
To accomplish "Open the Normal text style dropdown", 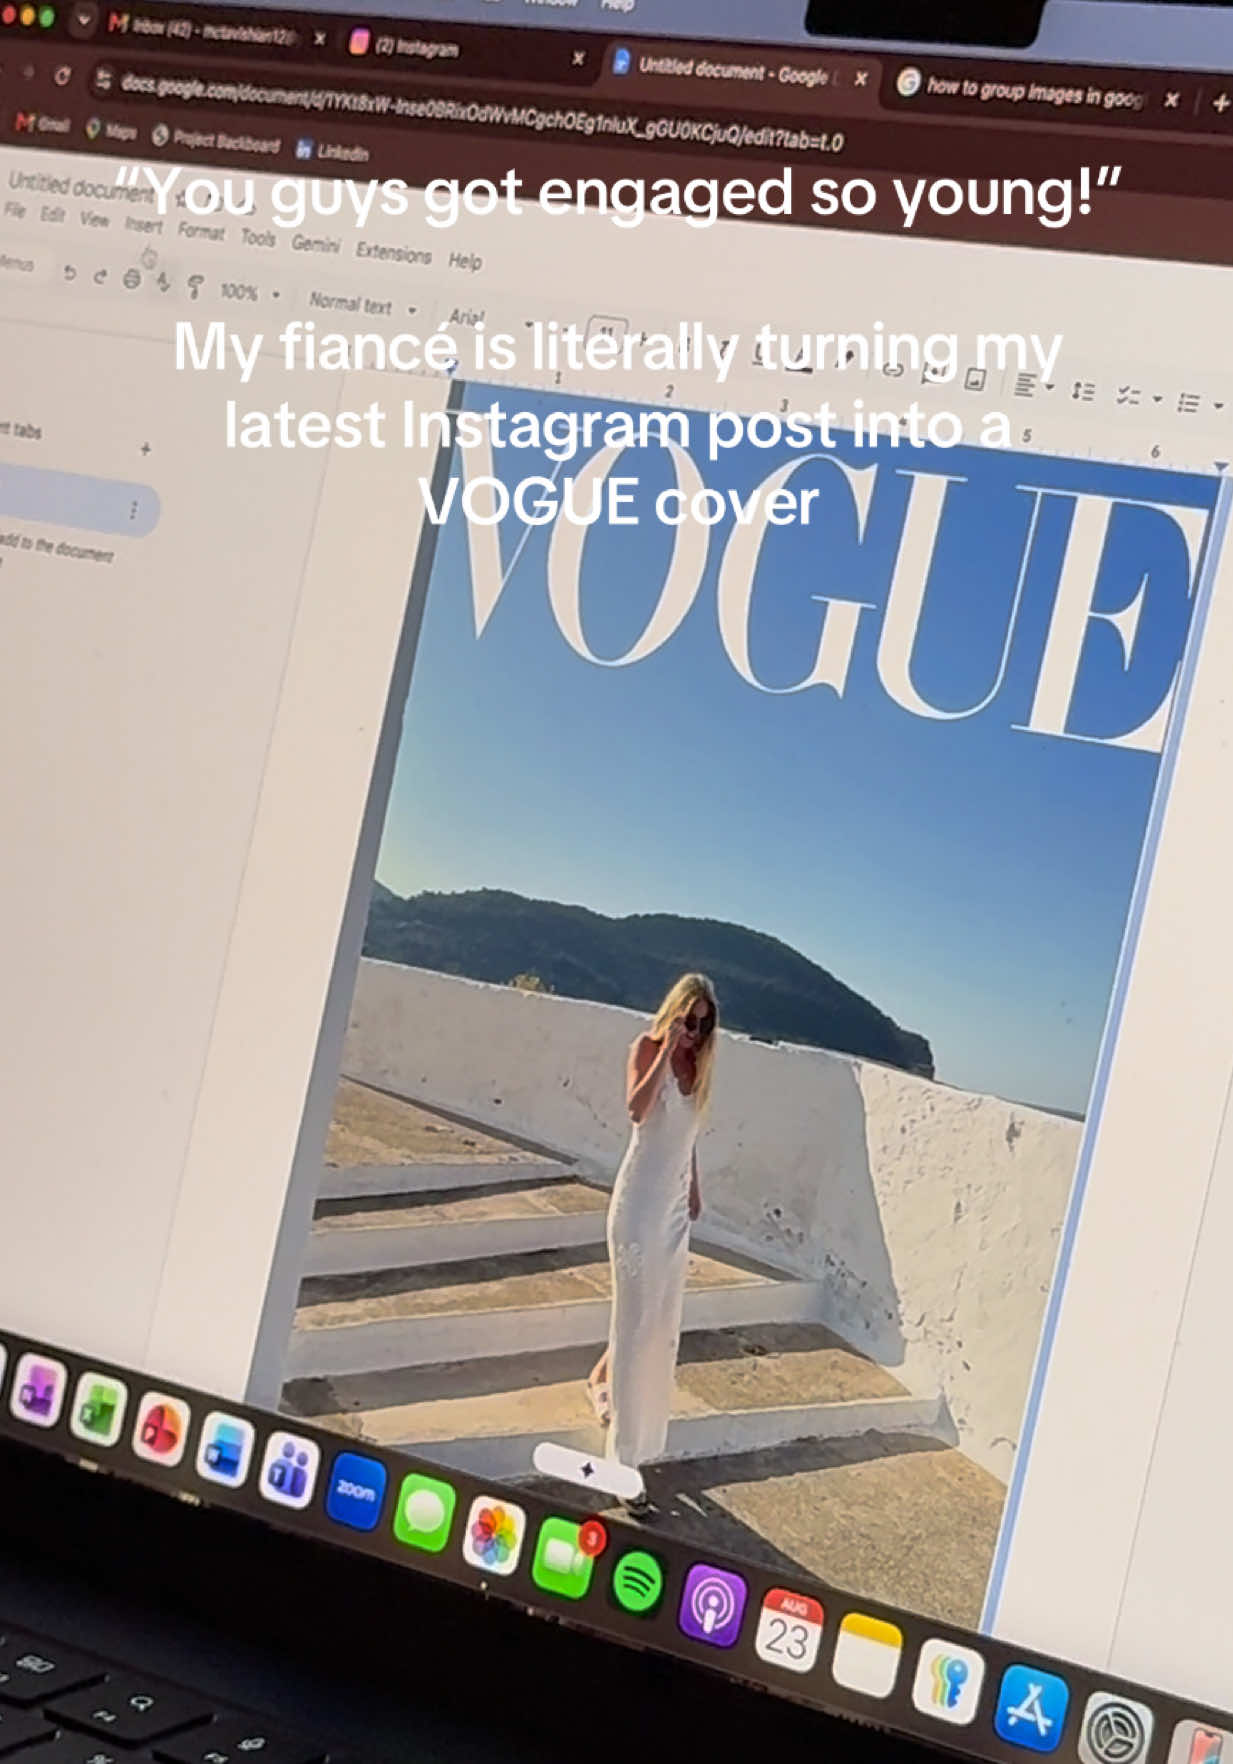I will (362, 304).
